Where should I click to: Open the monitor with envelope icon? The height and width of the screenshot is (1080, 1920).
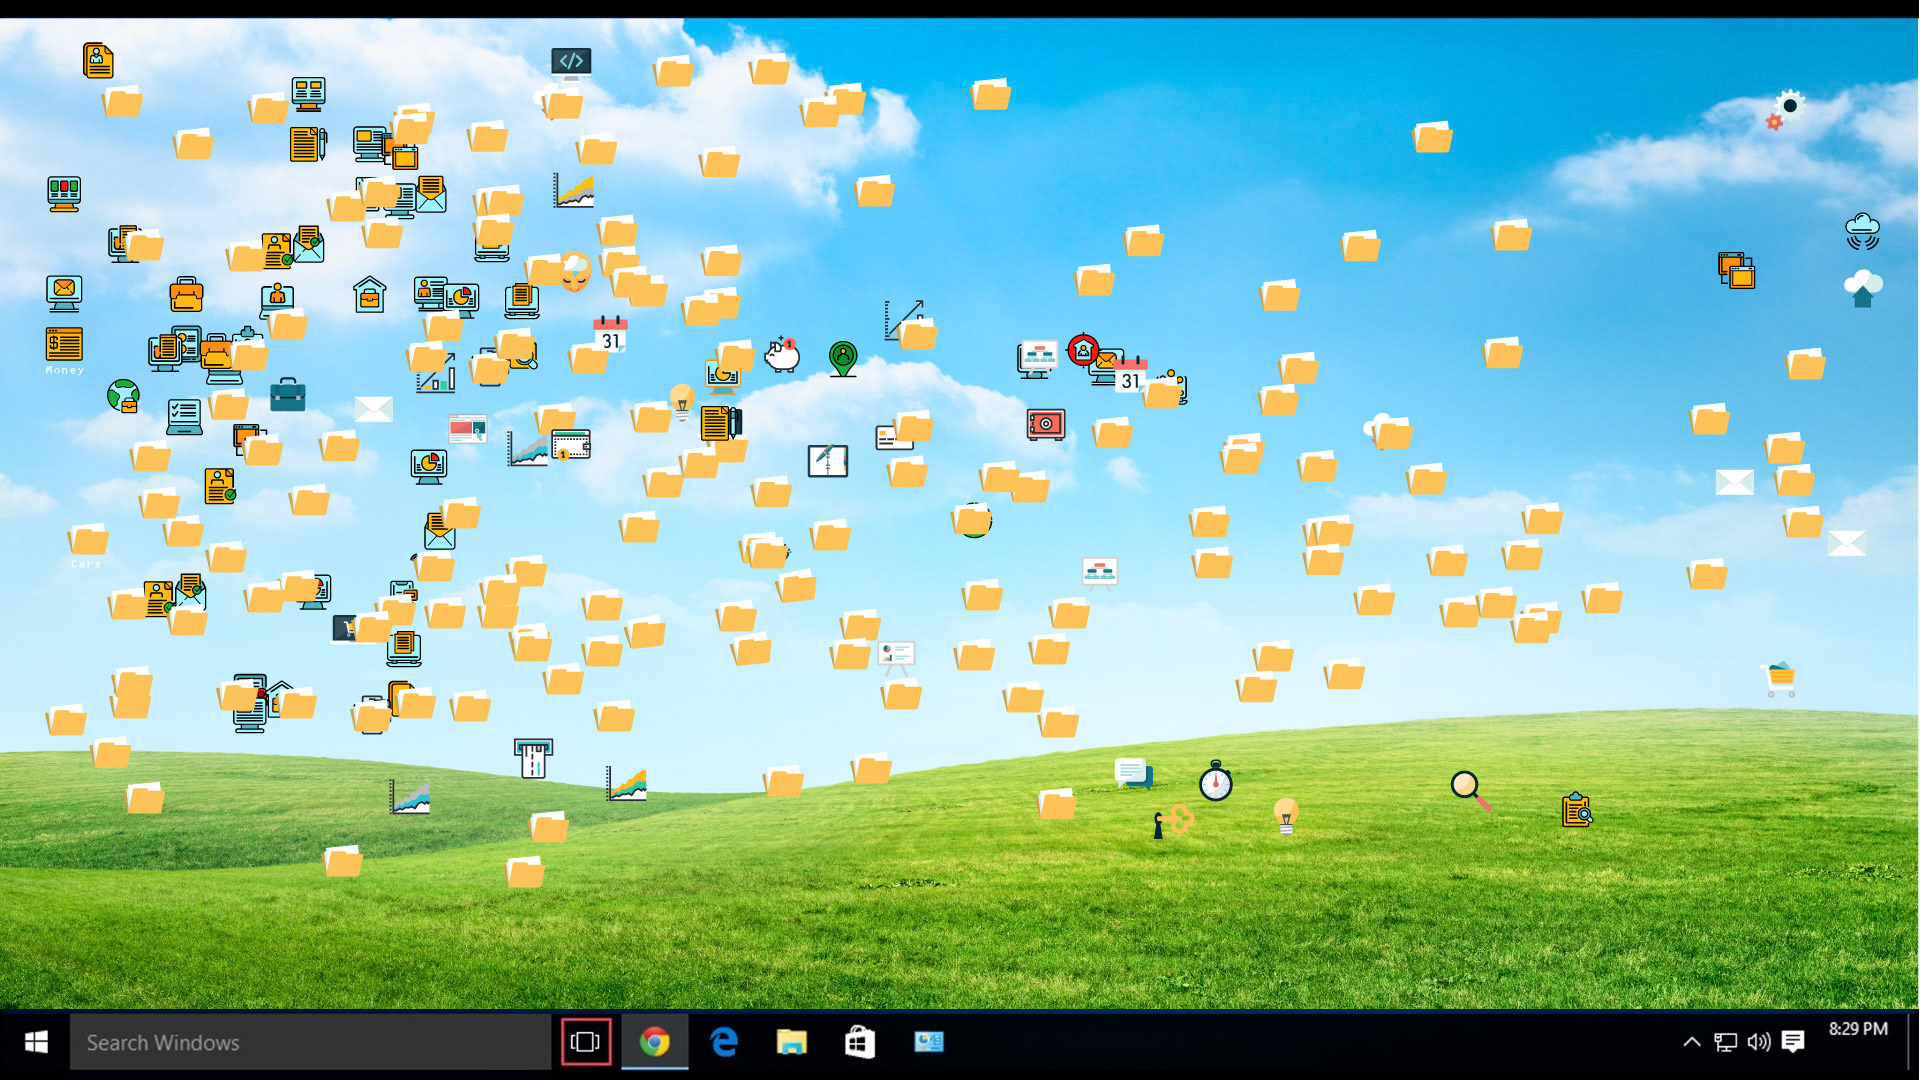(x=64, y=293)
